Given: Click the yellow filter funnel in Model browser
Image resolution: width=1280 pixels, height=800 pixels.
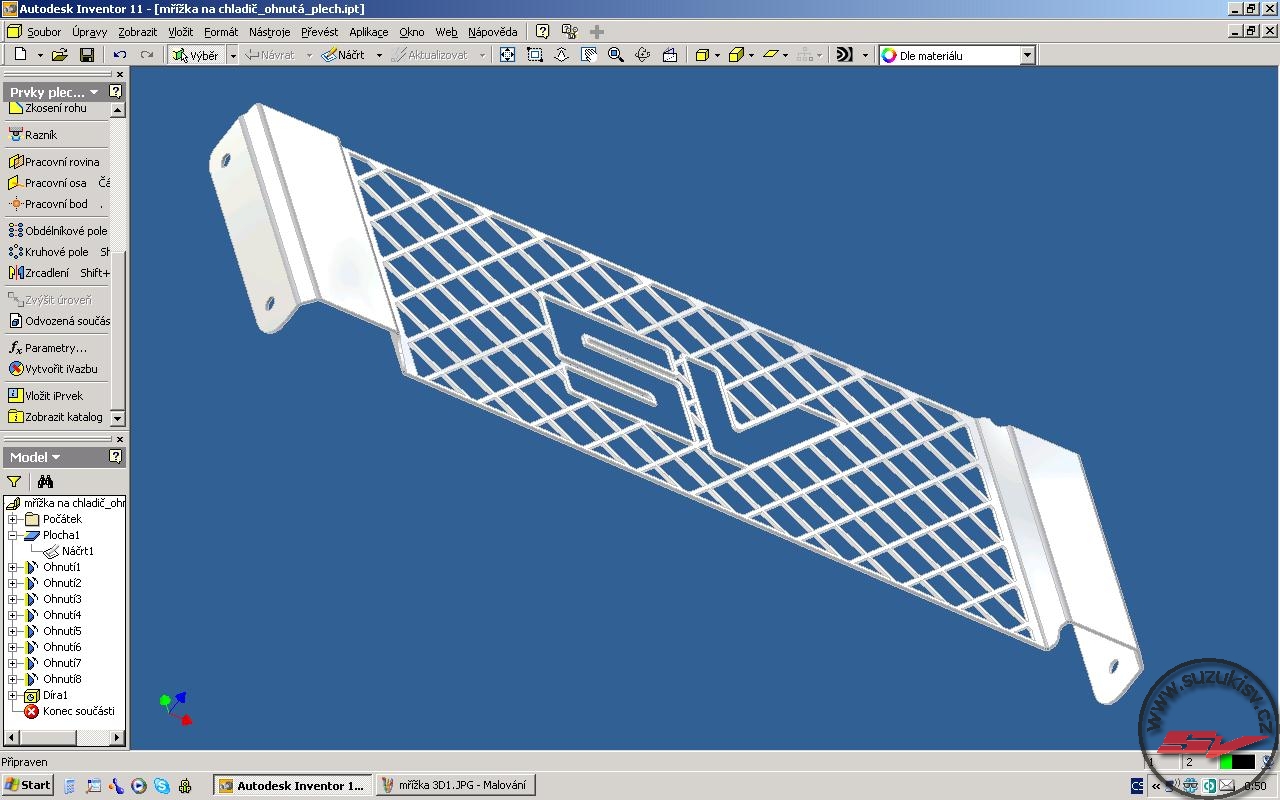Looking at the screenshot, I should 14,482.
